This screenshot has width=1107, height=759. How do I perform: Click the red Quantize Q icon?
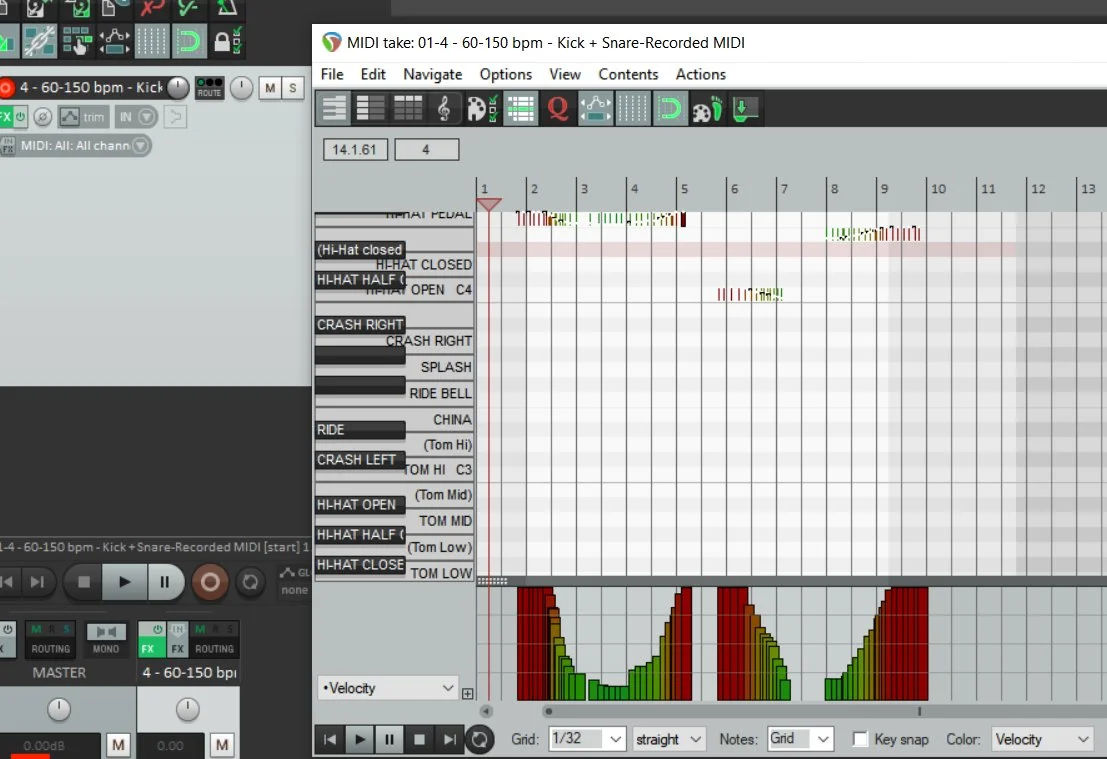558,109
